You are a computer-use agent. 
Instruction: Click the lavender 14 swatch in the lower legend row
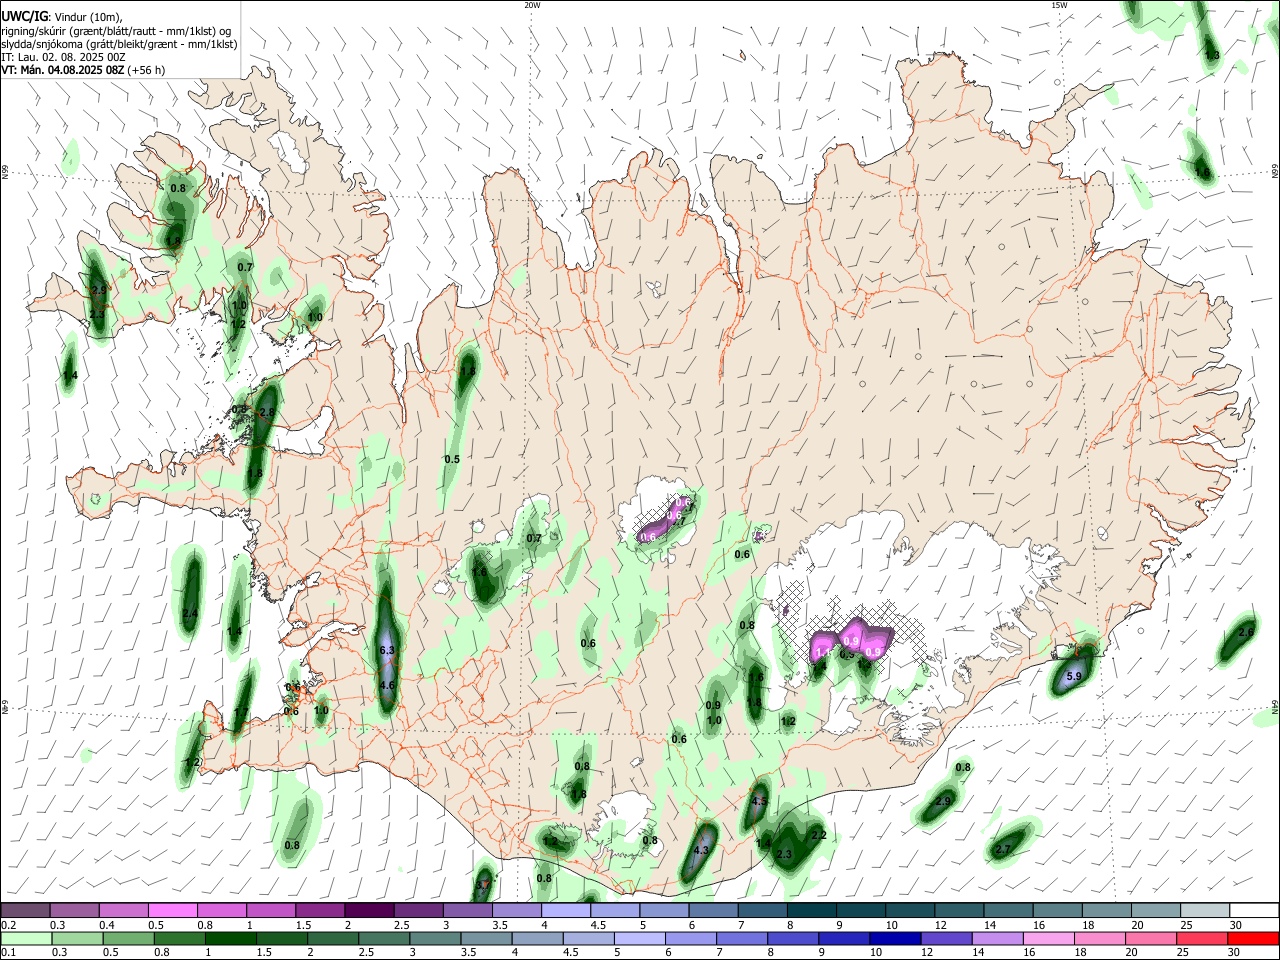tap(997, 939)
